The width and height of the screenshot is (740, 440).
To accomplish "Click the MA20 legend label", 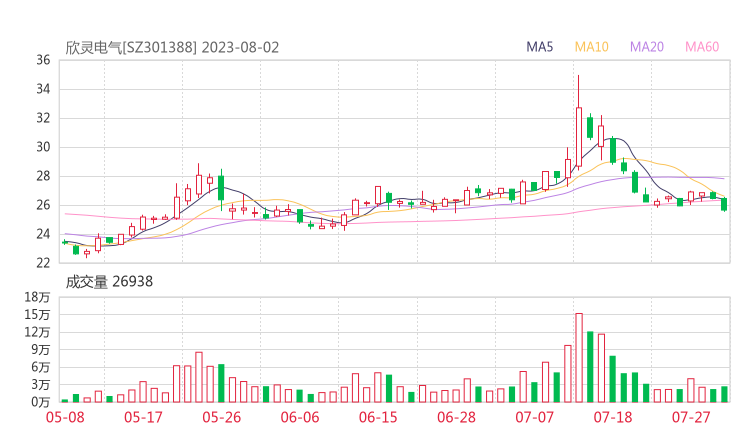I will tap(647, 47).
